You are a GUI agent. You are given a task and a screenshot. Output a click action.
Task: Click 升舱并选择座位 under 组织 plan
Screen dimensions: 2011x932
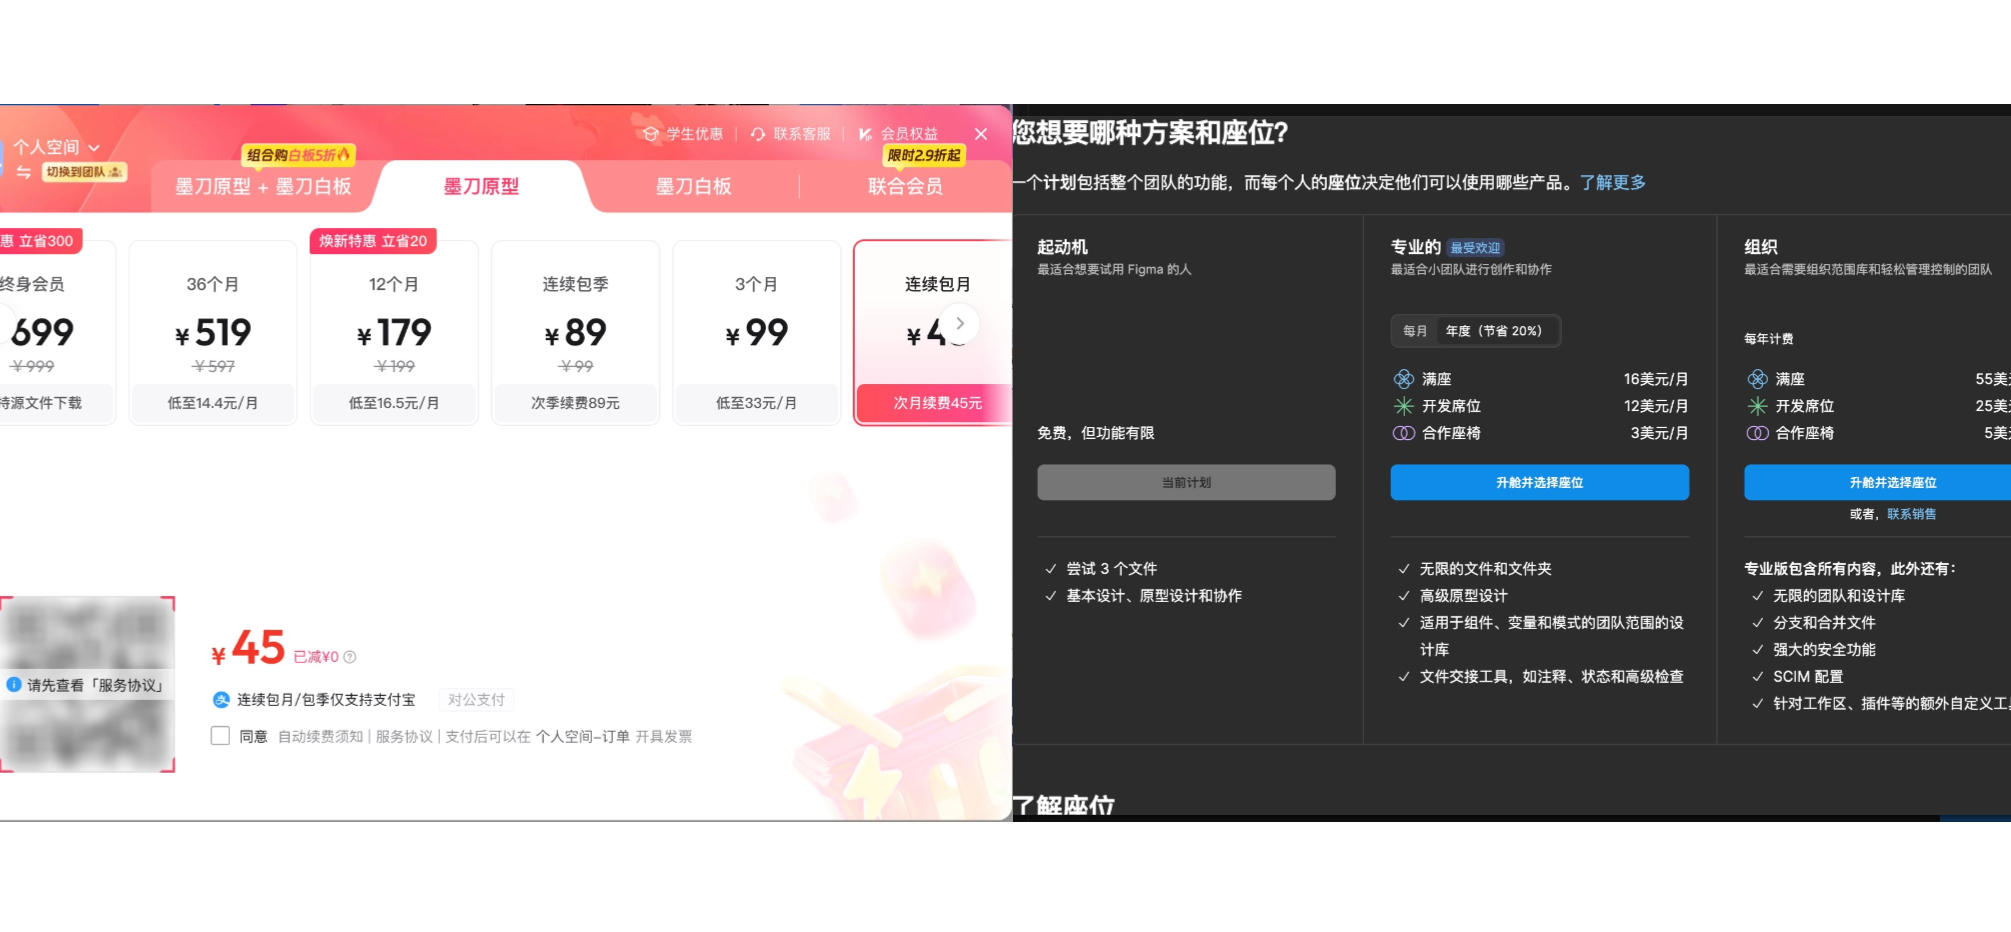point(1878,482)
